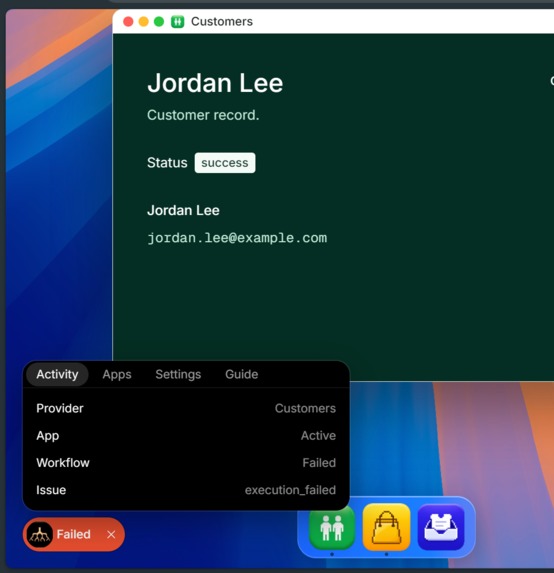Click the Active app value

click(318, 436)
